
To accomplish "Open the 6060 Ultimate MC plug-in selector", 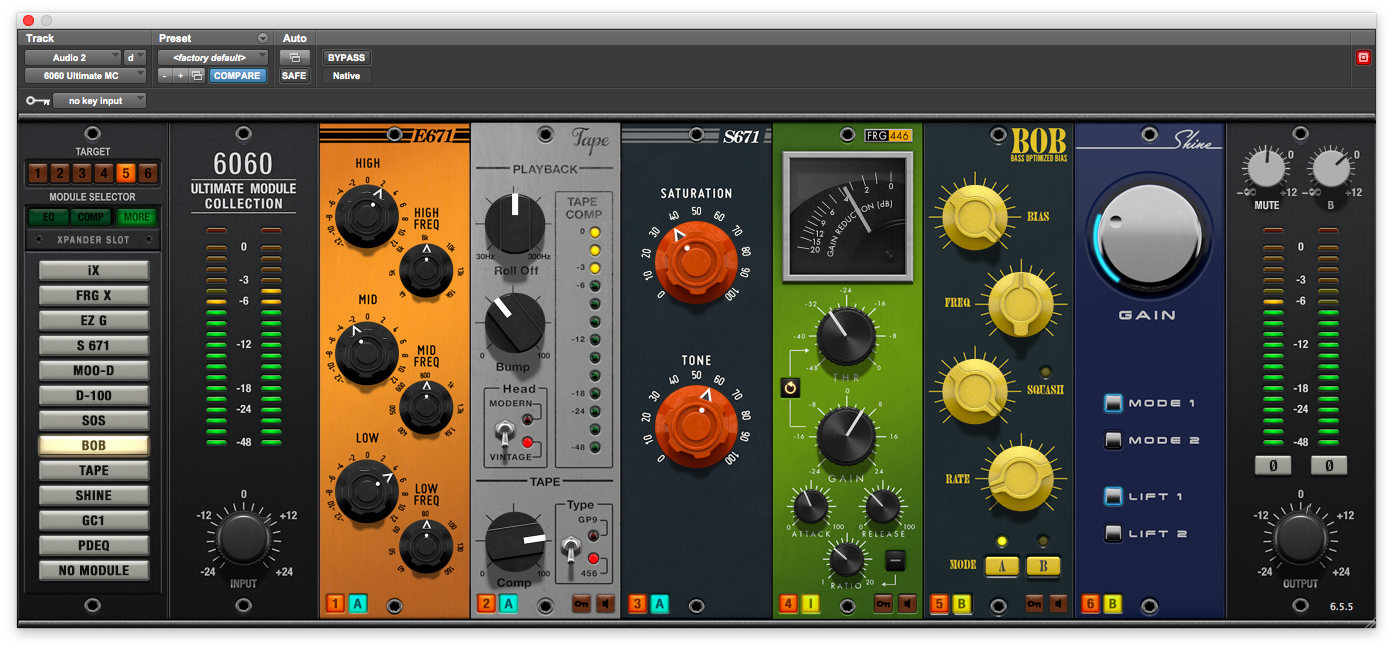I will coord(86,75).
